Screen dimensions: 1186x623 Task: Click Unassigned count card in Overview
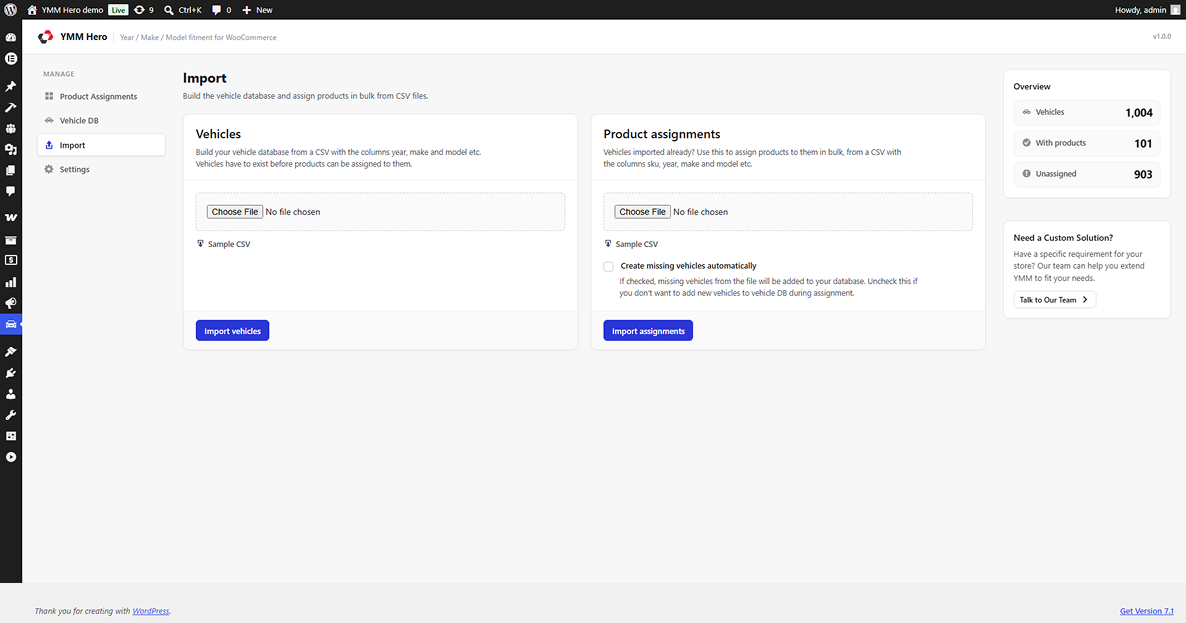click(x=1087, y=175)
